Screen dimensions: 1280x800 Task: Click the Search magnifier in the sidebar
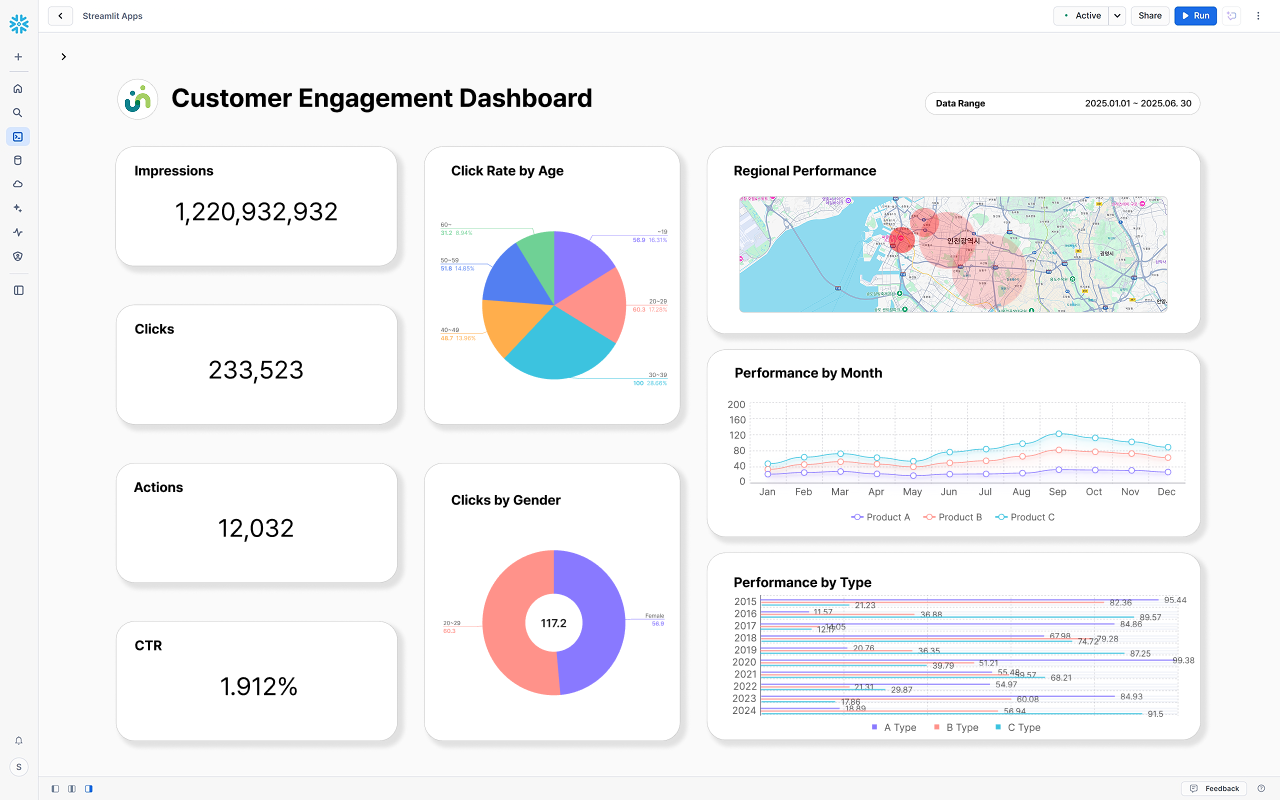[x=18, y=113]
